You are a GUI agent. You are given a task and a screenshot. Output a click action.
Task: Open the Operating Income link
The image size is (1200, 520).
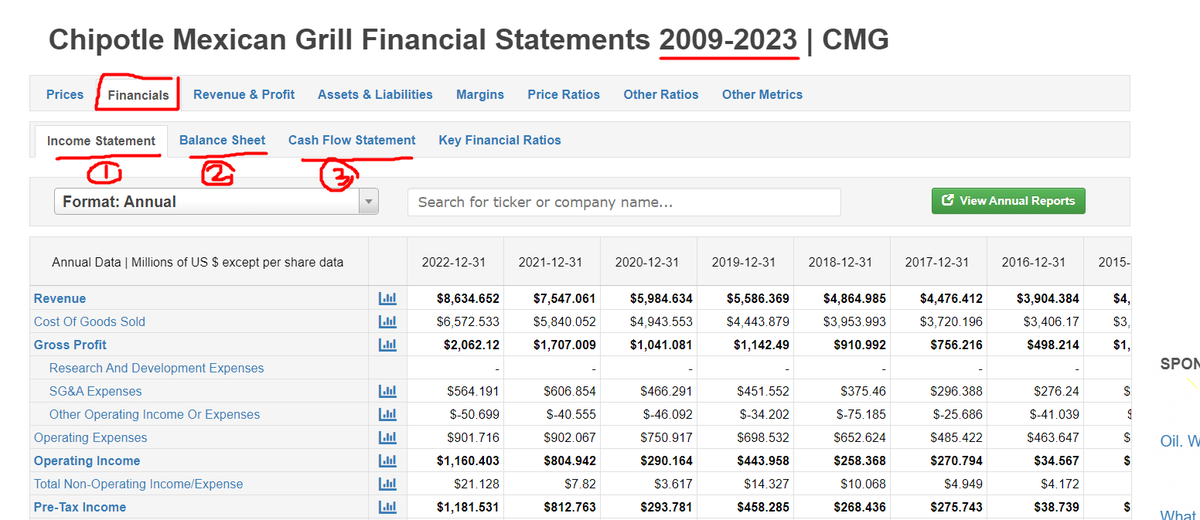[x=87, y=461]
